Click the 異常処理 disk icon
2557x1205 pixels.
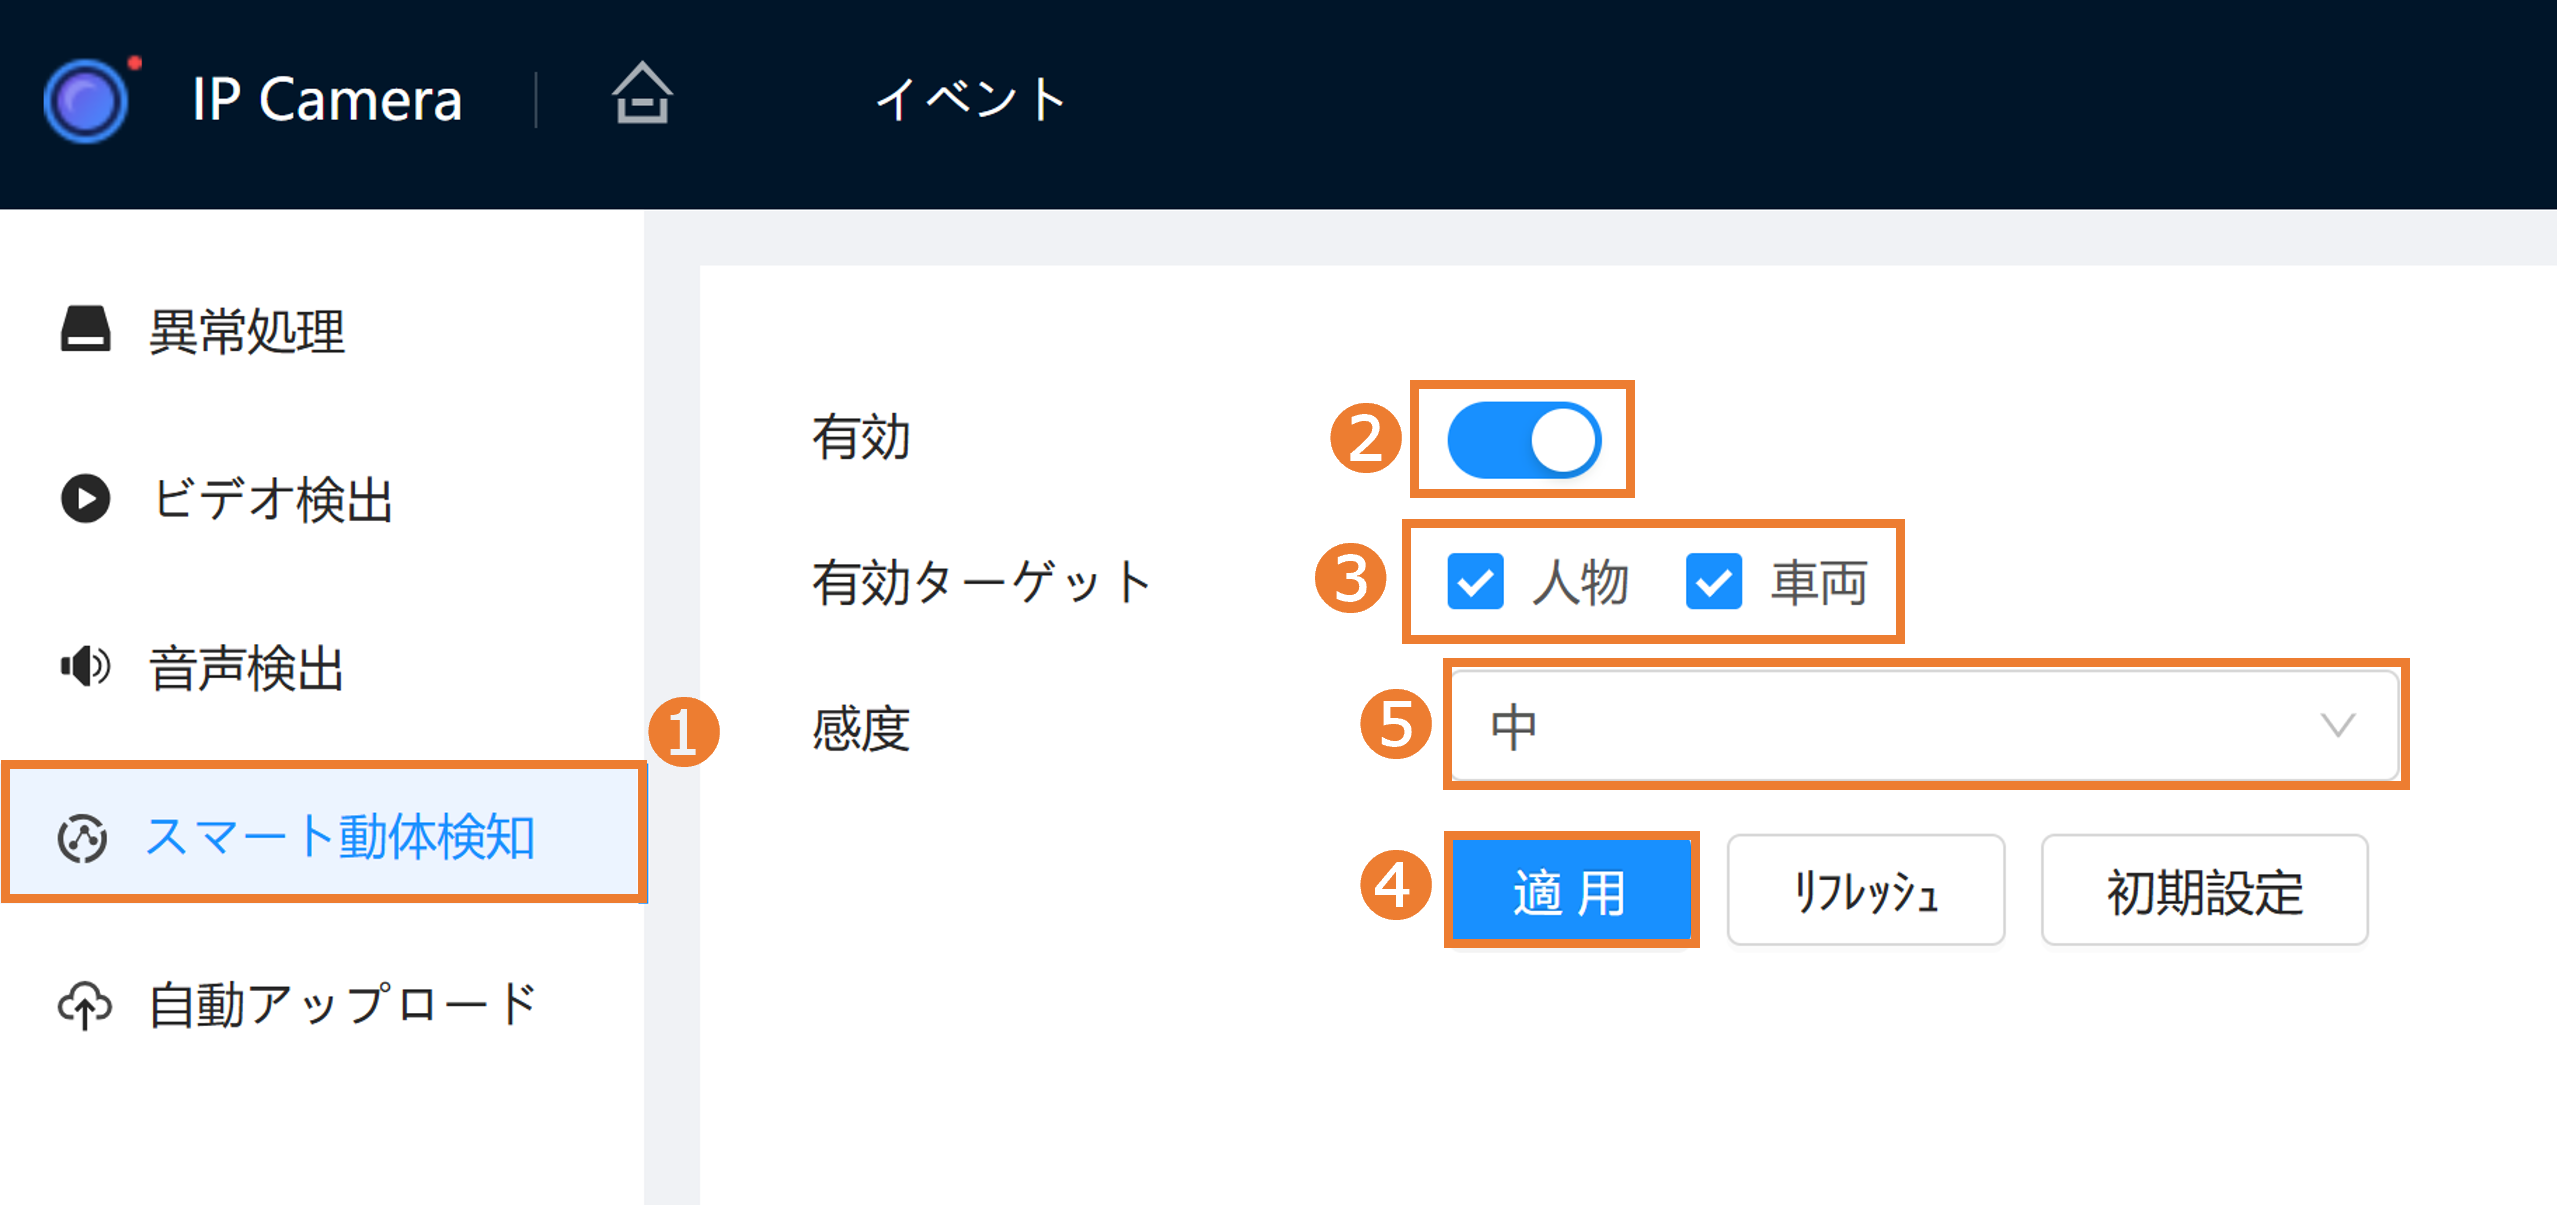click(86, 329)
